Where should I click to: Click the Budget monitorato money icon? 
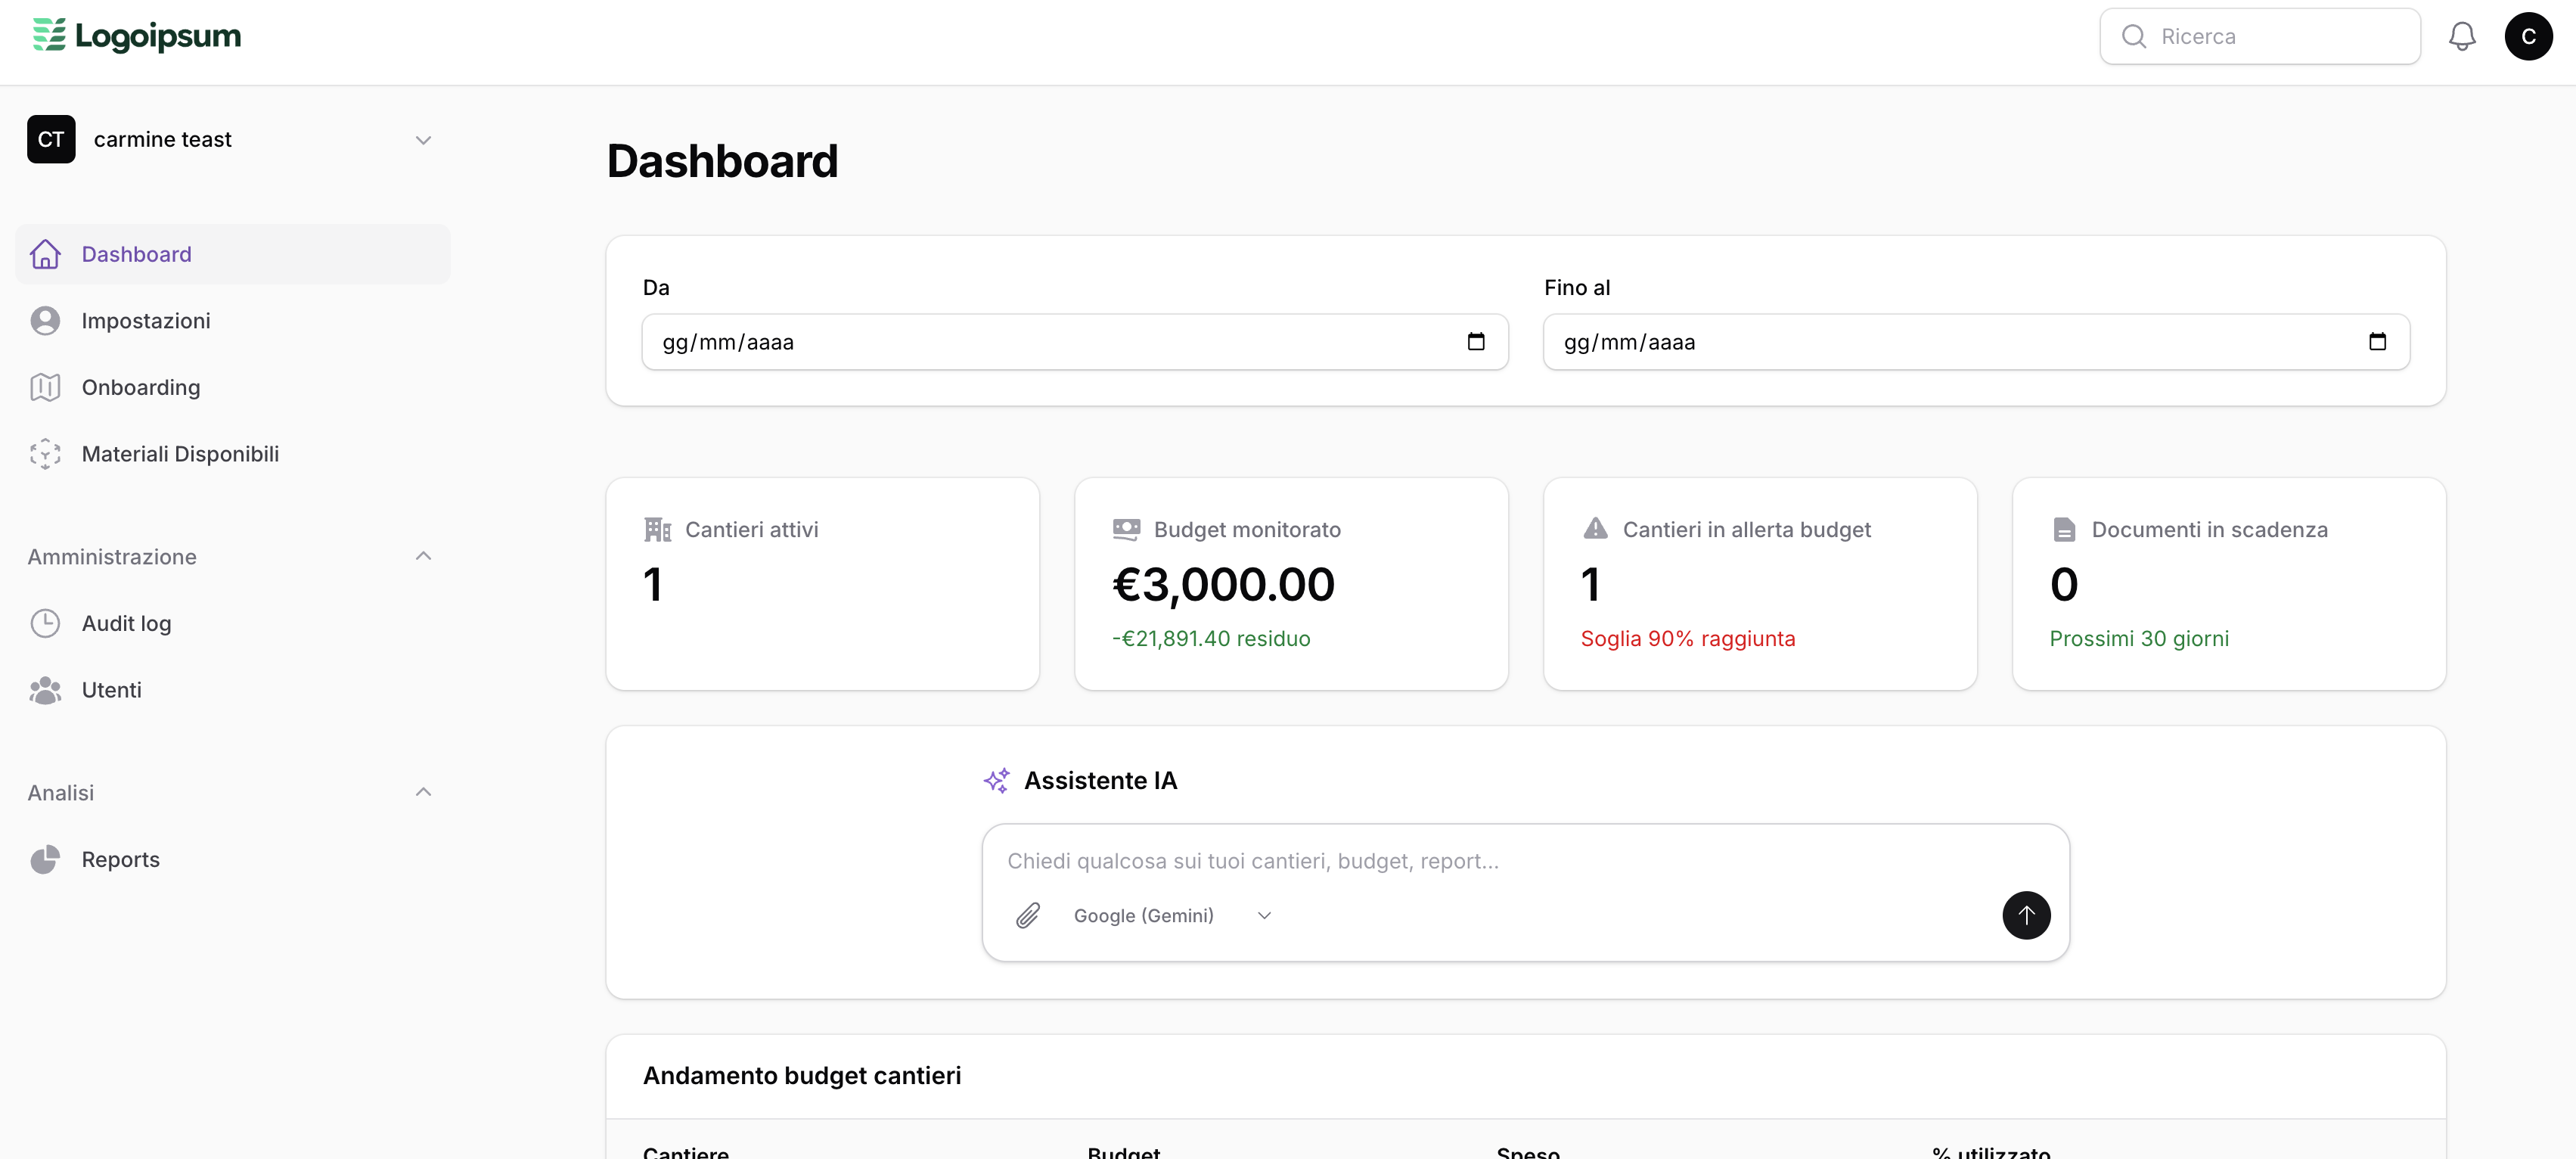pyautogui.click(x=1126, y=529)
